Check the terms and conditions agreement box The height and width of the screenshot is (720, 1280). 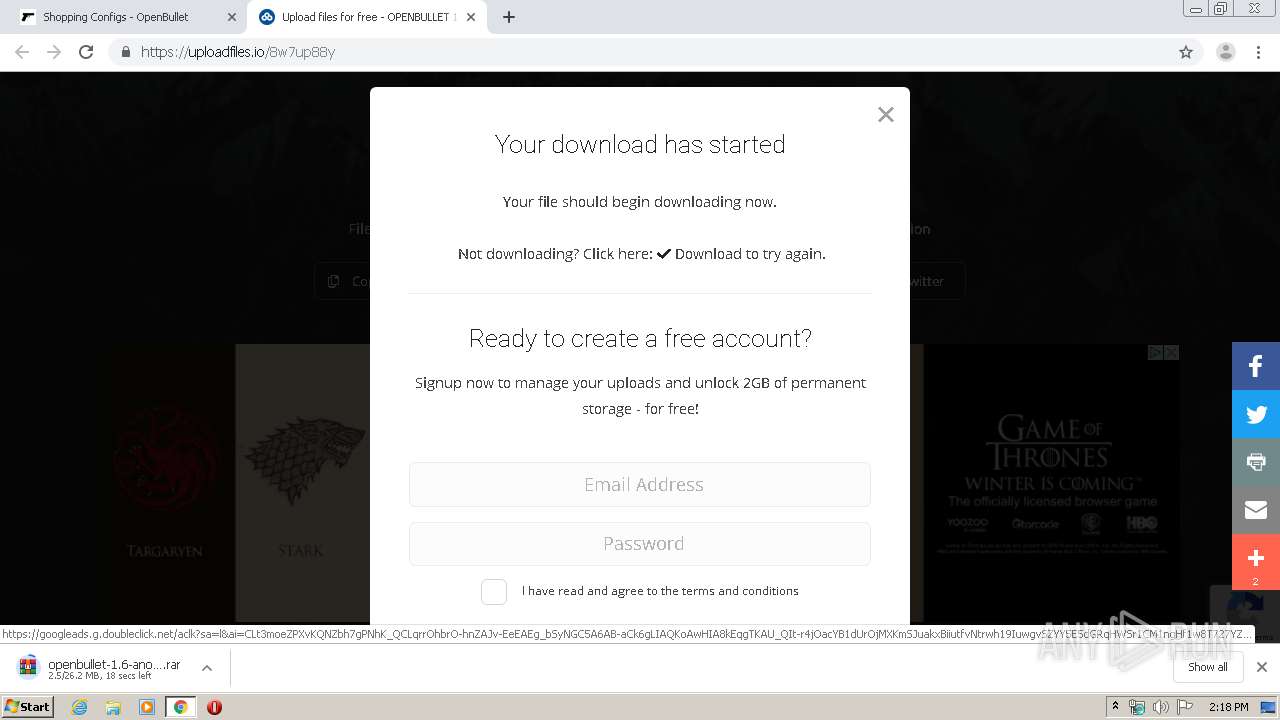[494, 591]
